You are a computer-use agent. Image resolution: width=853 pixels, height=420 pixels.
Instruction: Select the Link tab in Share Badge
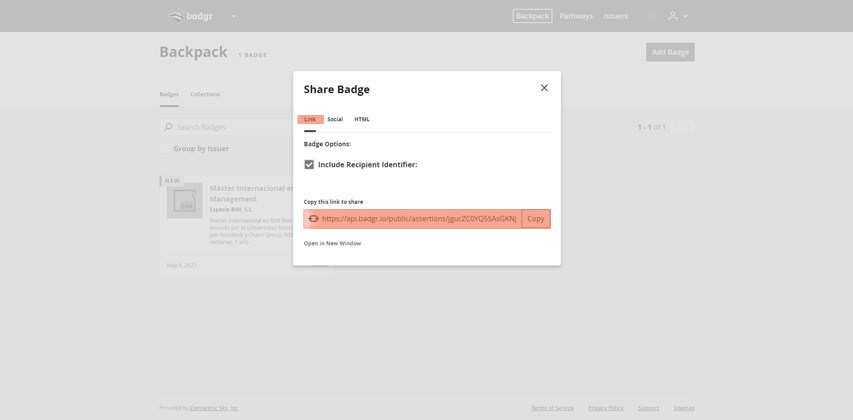click(310, 119)
